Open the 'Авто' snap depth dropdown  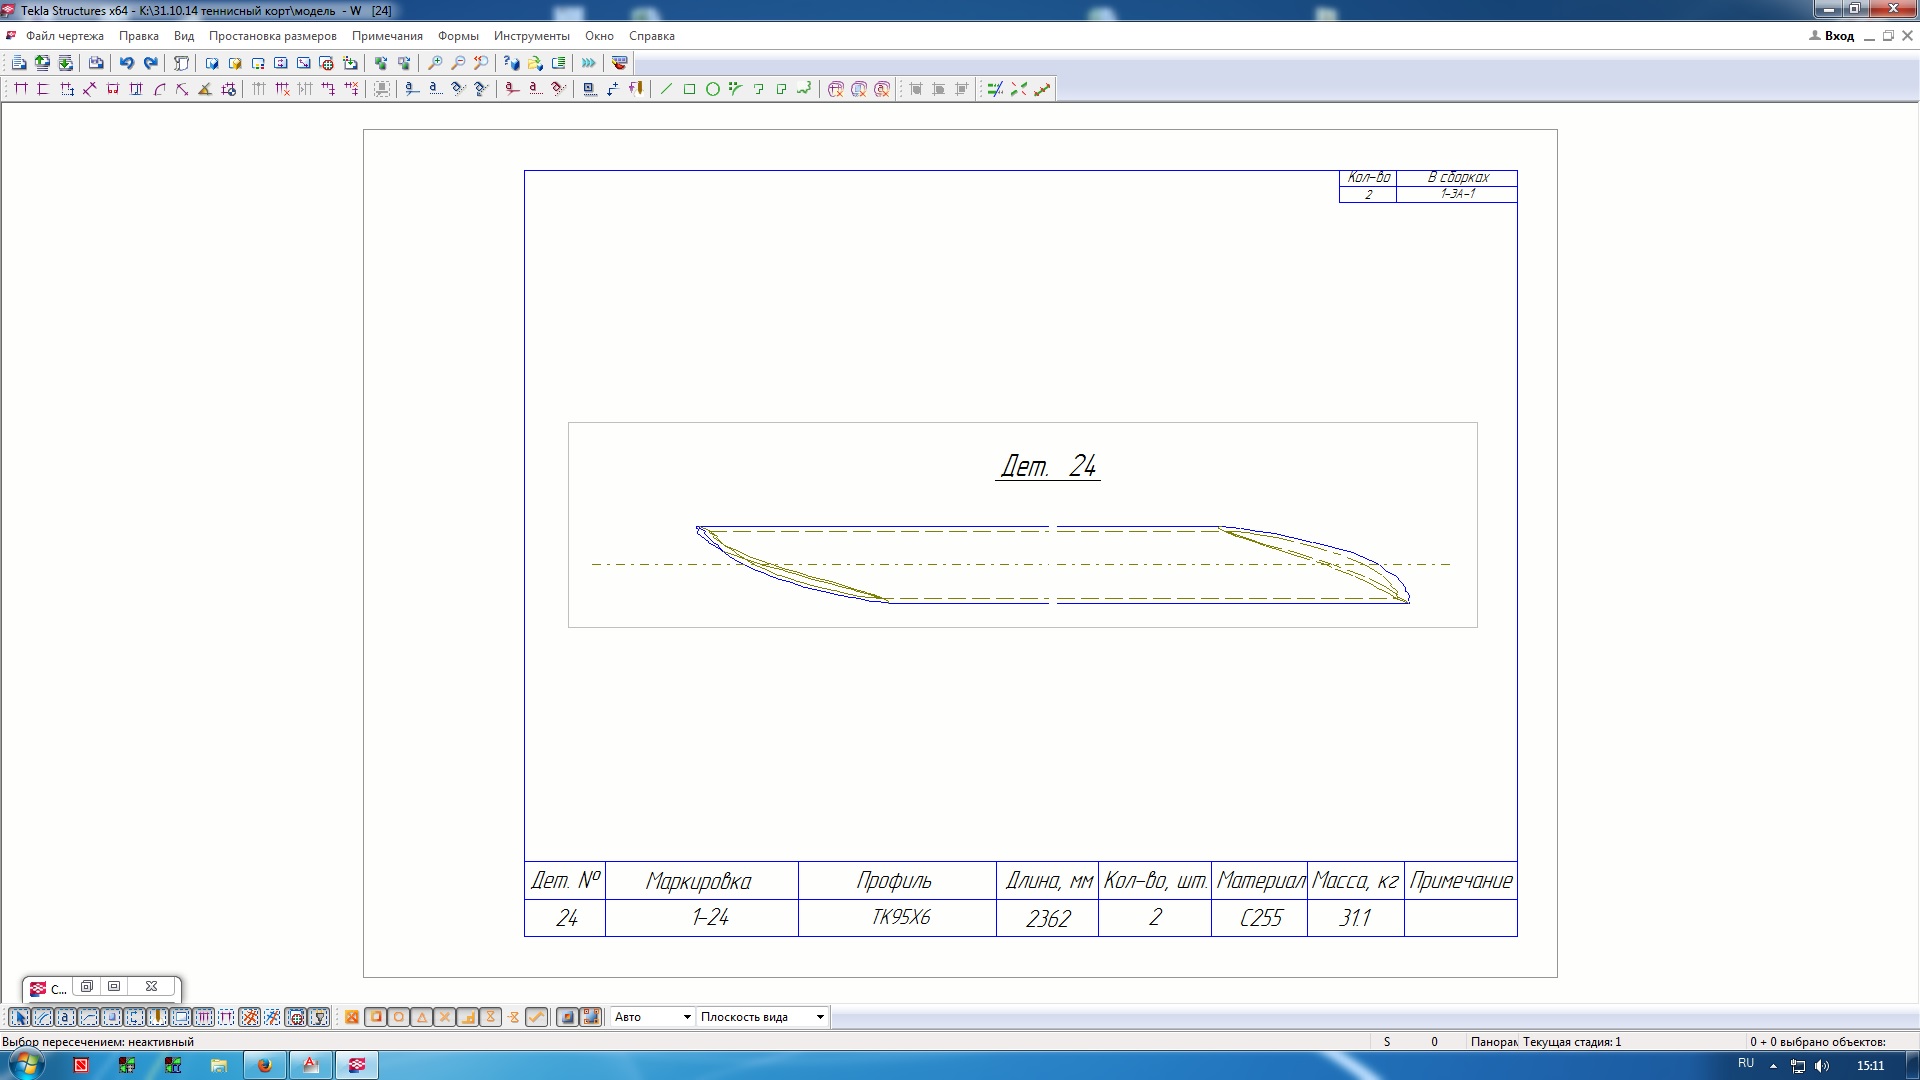(686, 1017)
